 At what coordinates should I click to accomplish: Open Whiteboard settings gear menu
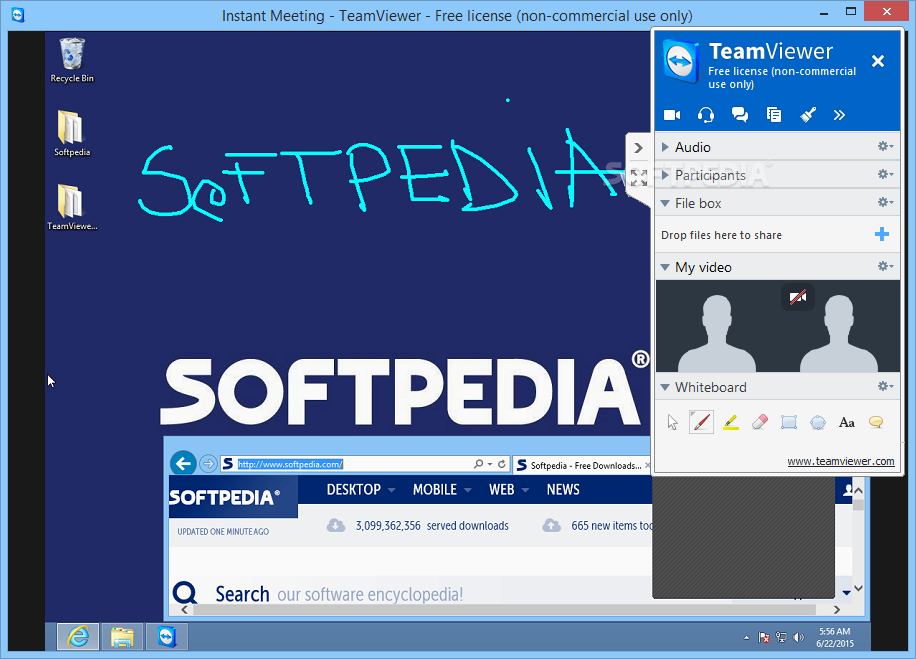click(x=885, y=386)
